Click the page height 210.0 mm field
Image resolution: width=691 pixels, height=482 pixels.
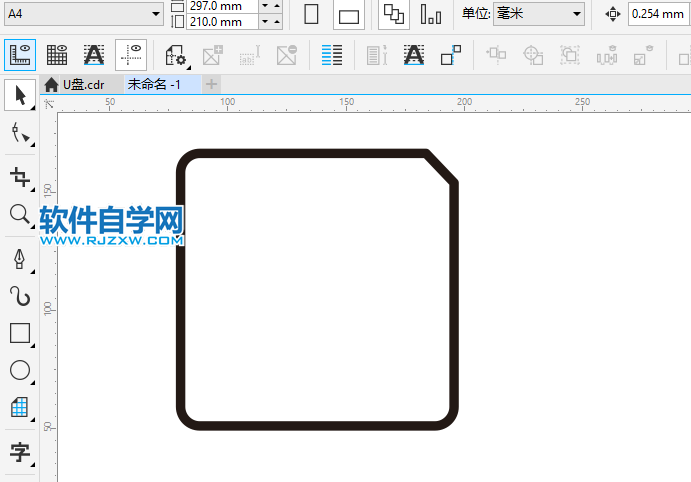pos(222,22)
